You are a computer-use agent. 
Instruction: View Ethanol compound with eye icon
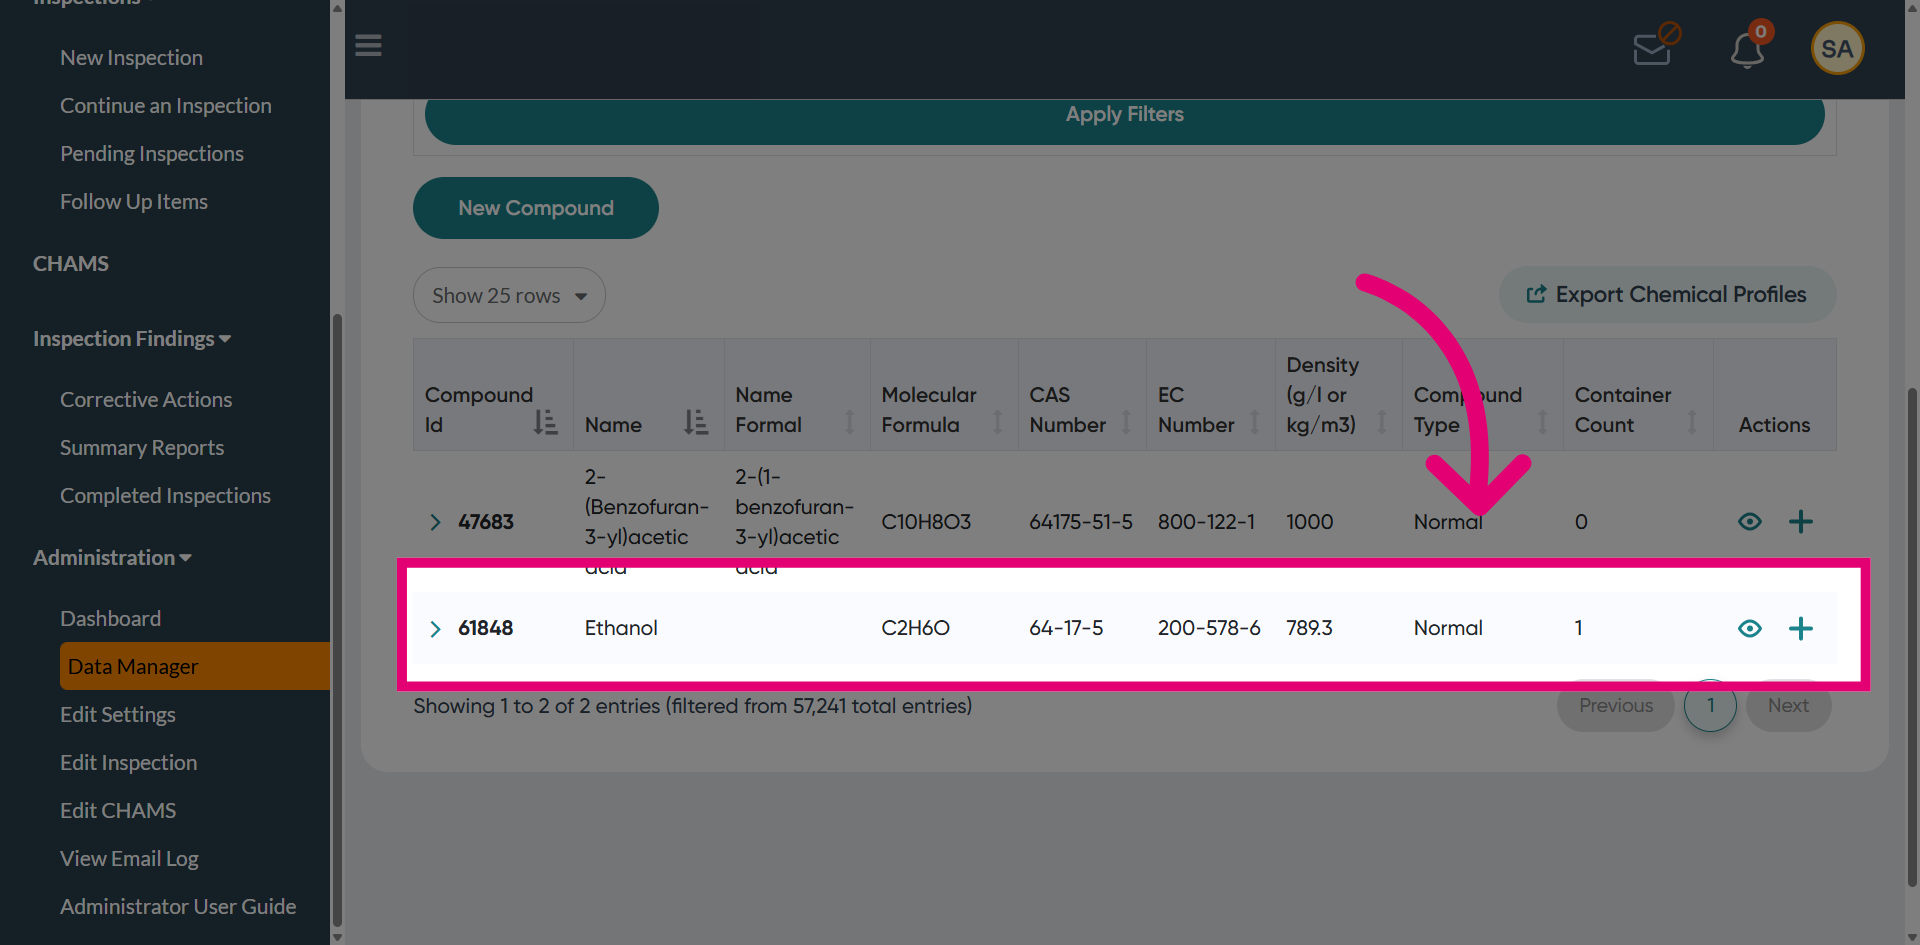[1749, 628]
